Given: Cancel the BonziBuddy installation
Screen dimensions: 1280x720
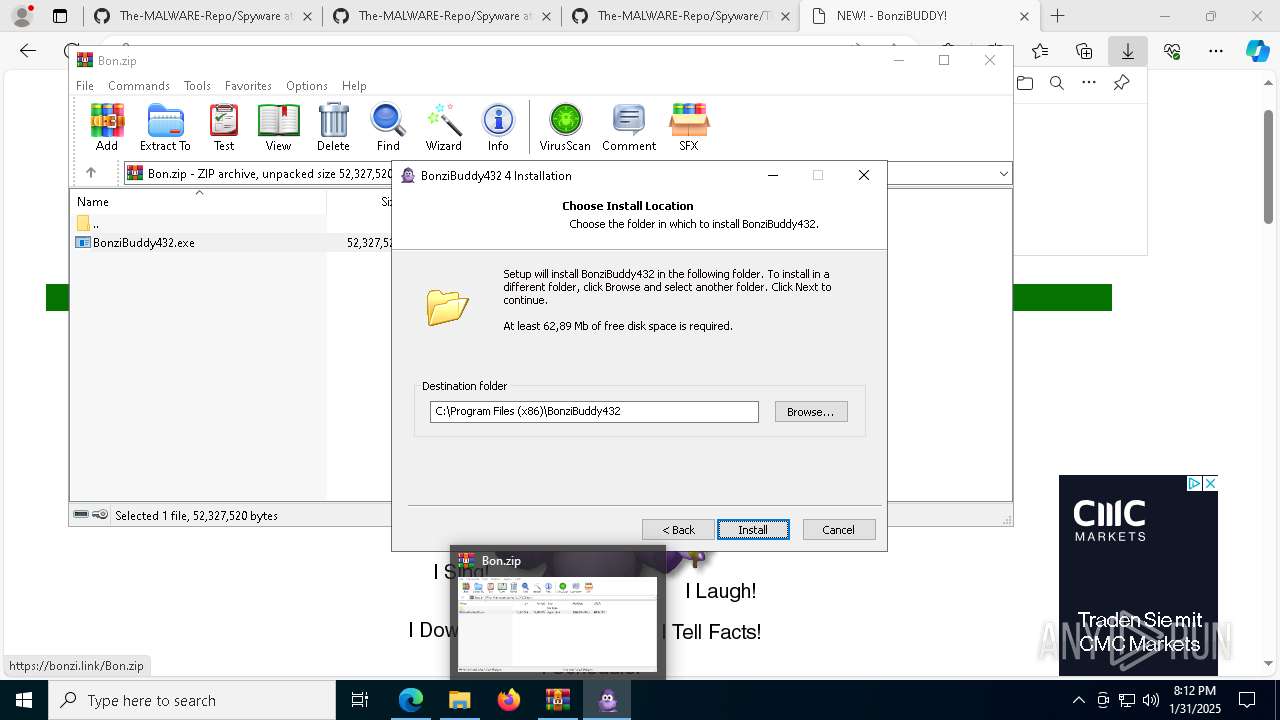Looking at the screenshot, I should pos(838,530).
